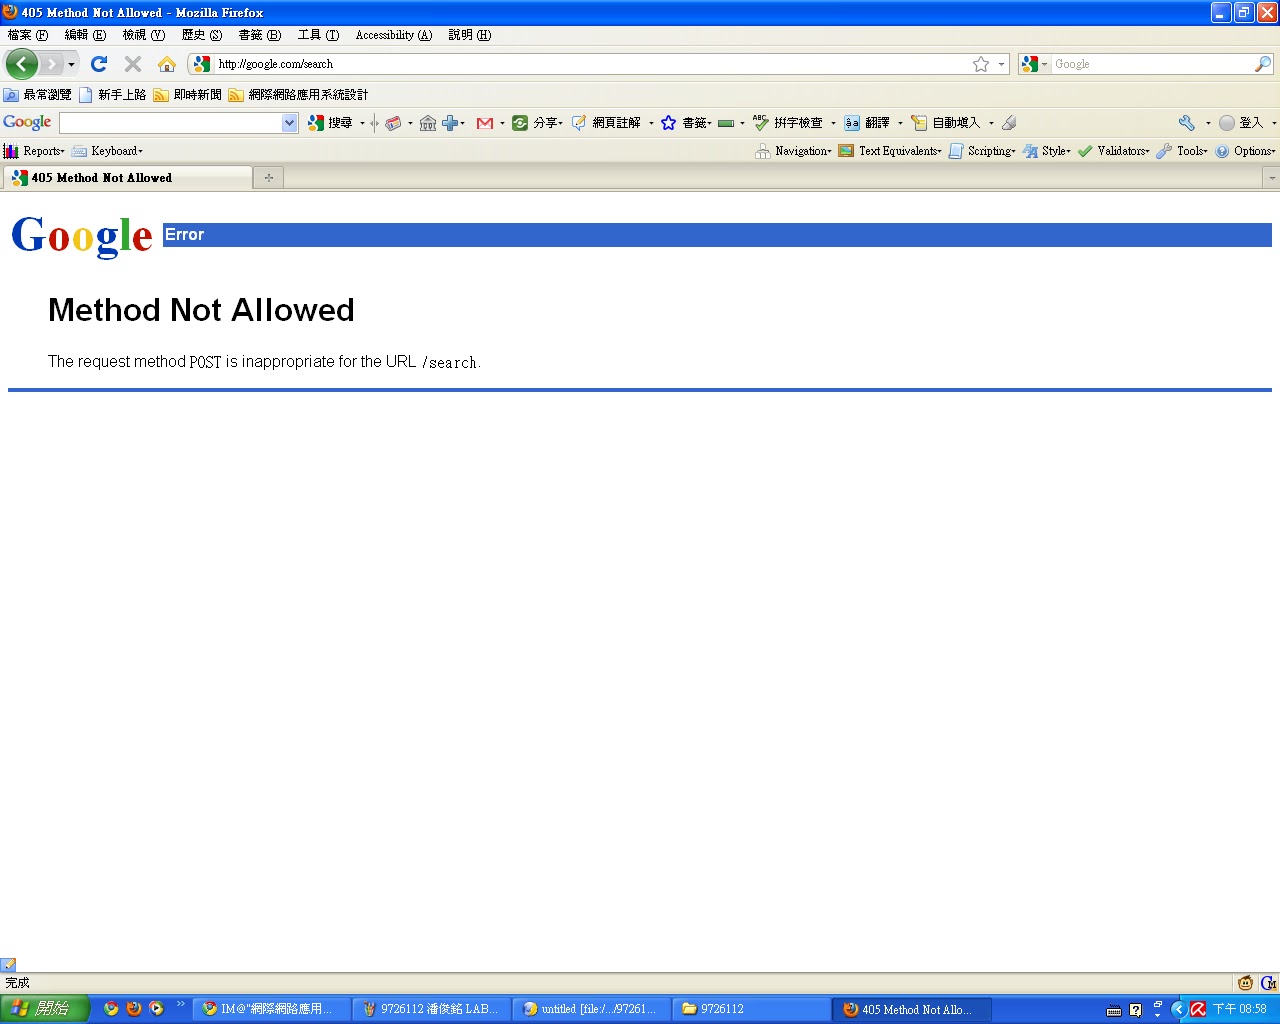
Task: Select the 405 Method Not Allowed tab
Action: click(x=127, y=178)
